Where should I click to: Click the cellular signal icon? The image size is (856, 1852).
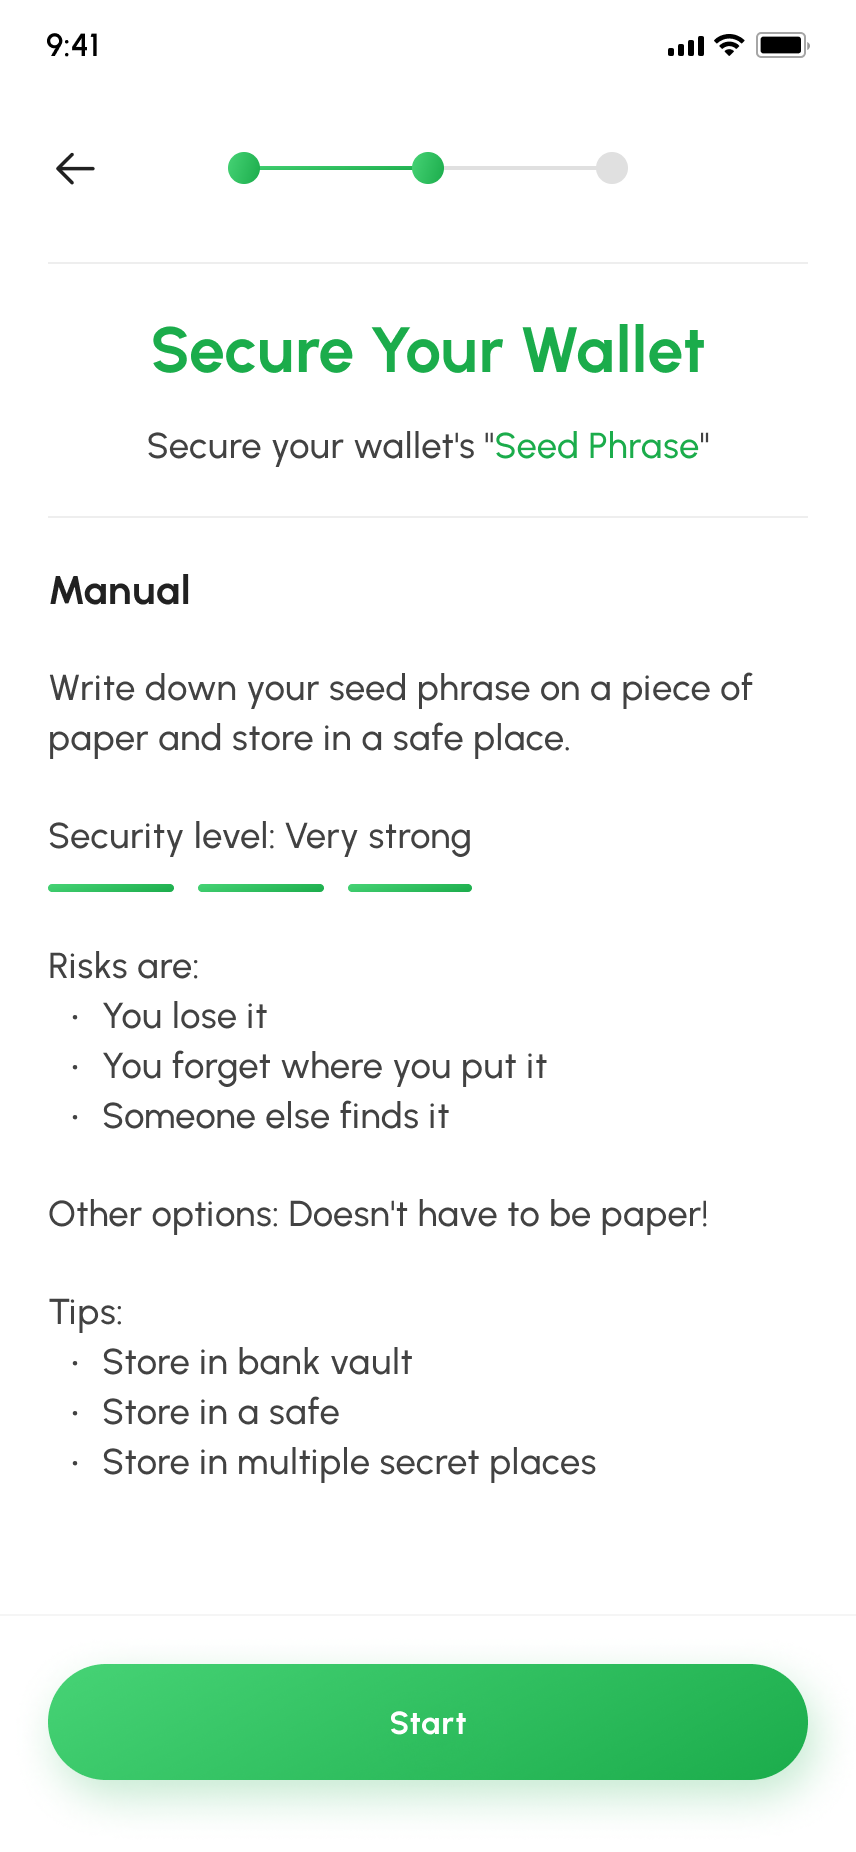[686, 46]
